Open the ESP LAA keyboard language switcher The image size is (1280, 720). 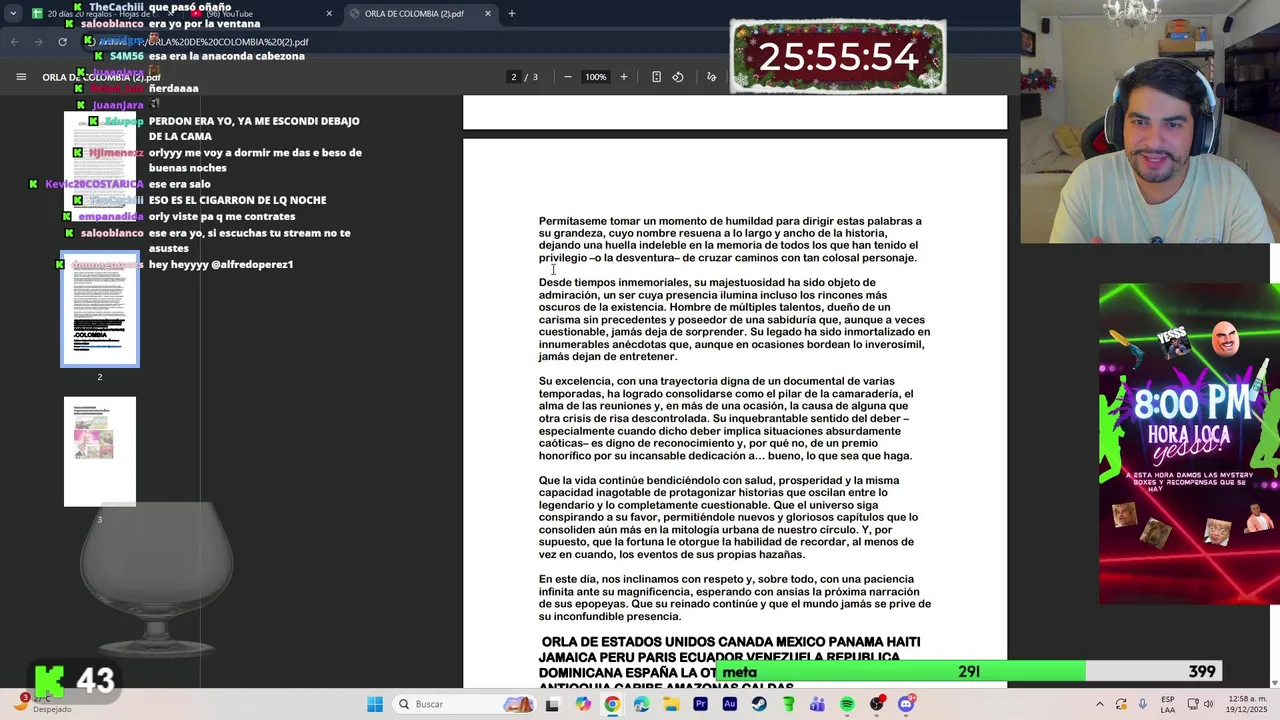coord(1168,704)
